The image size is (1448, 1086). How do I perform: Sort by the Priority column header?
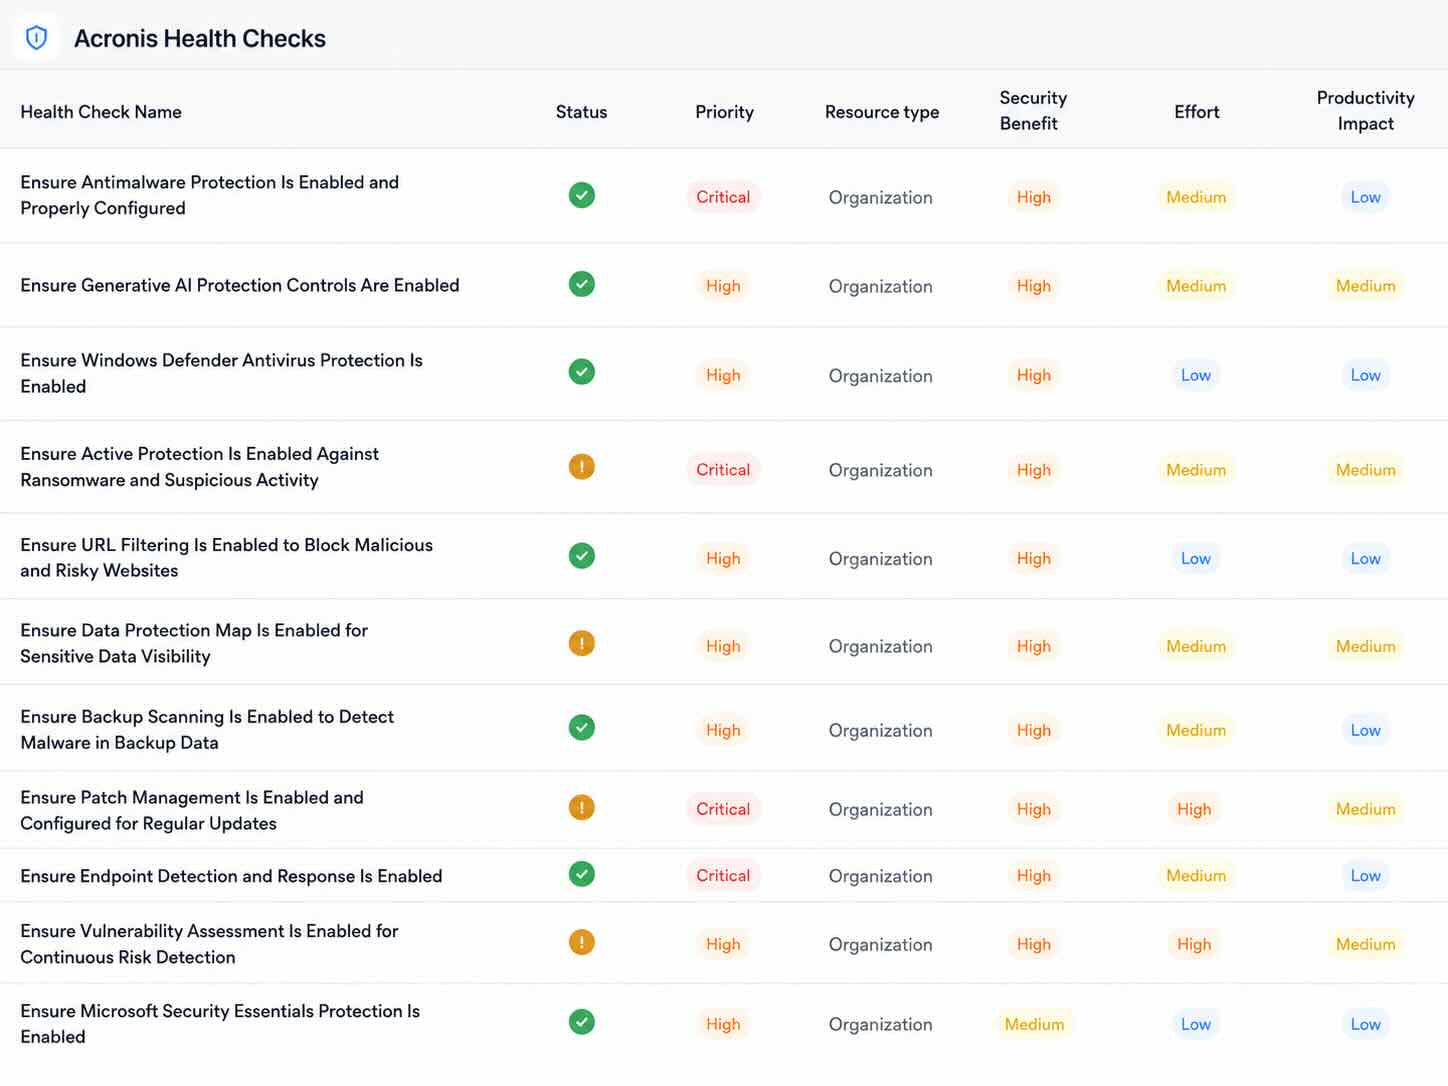coord(725,112)
